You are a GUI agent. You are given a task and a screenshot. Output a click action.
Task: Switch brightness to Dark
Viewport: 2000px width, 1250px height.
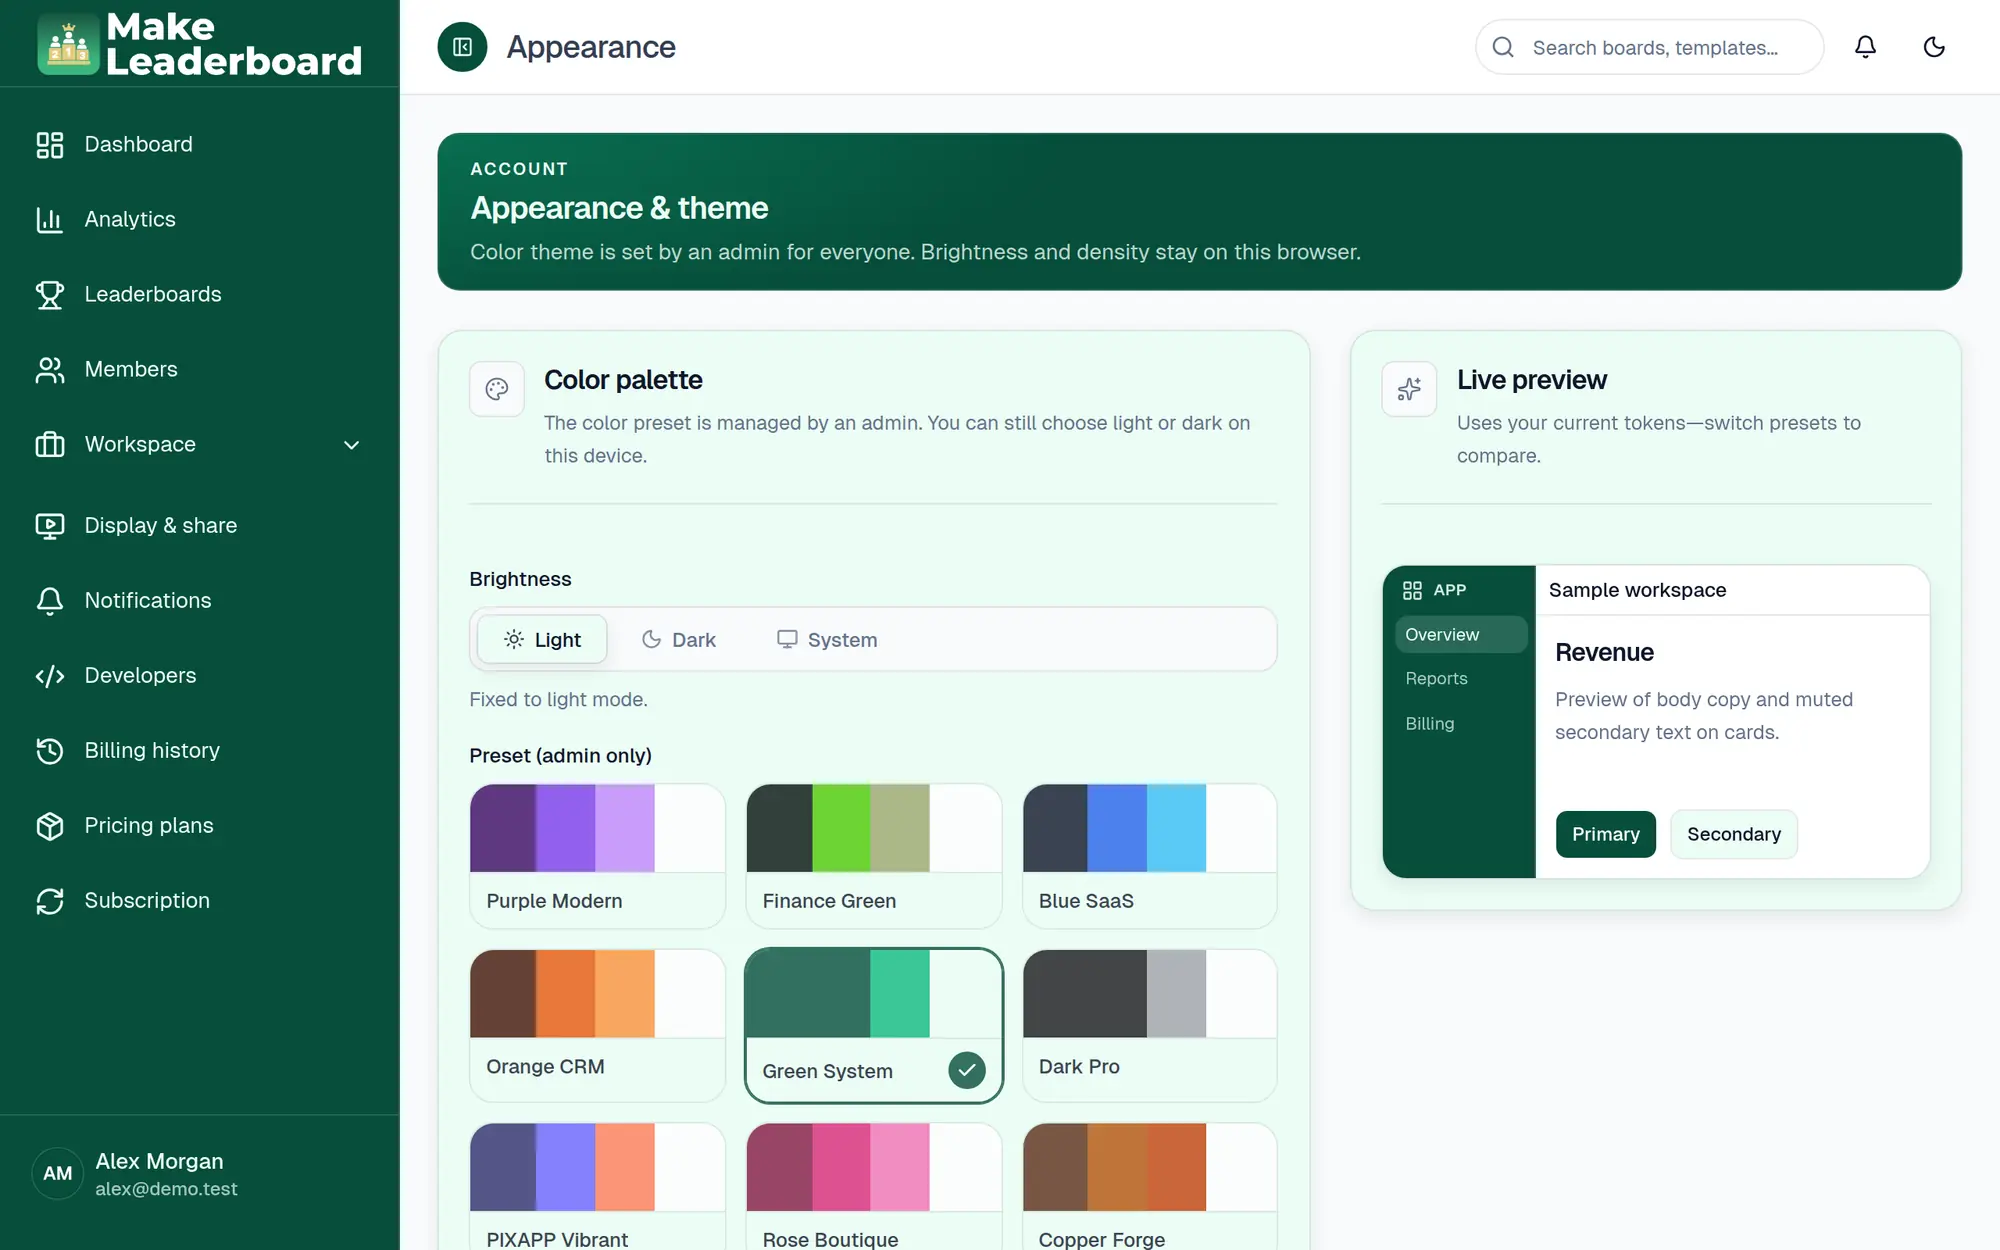tap(679, 640)
